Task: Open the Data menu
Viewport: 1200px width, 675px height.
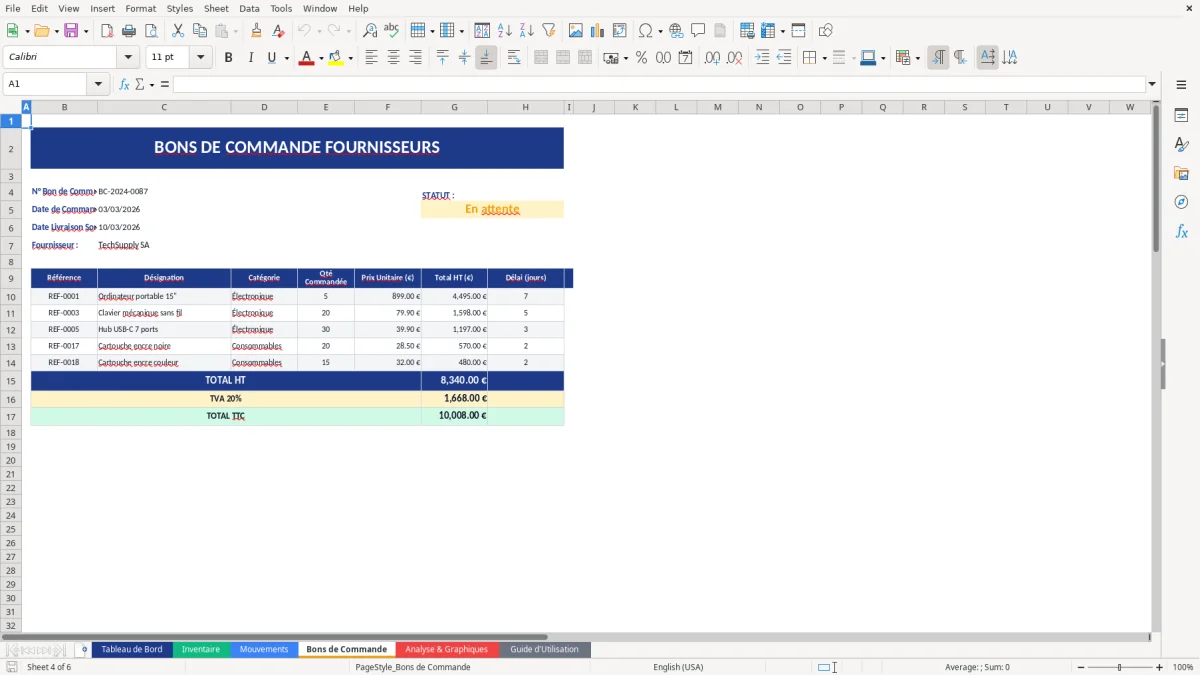Action: coord(248,8)
